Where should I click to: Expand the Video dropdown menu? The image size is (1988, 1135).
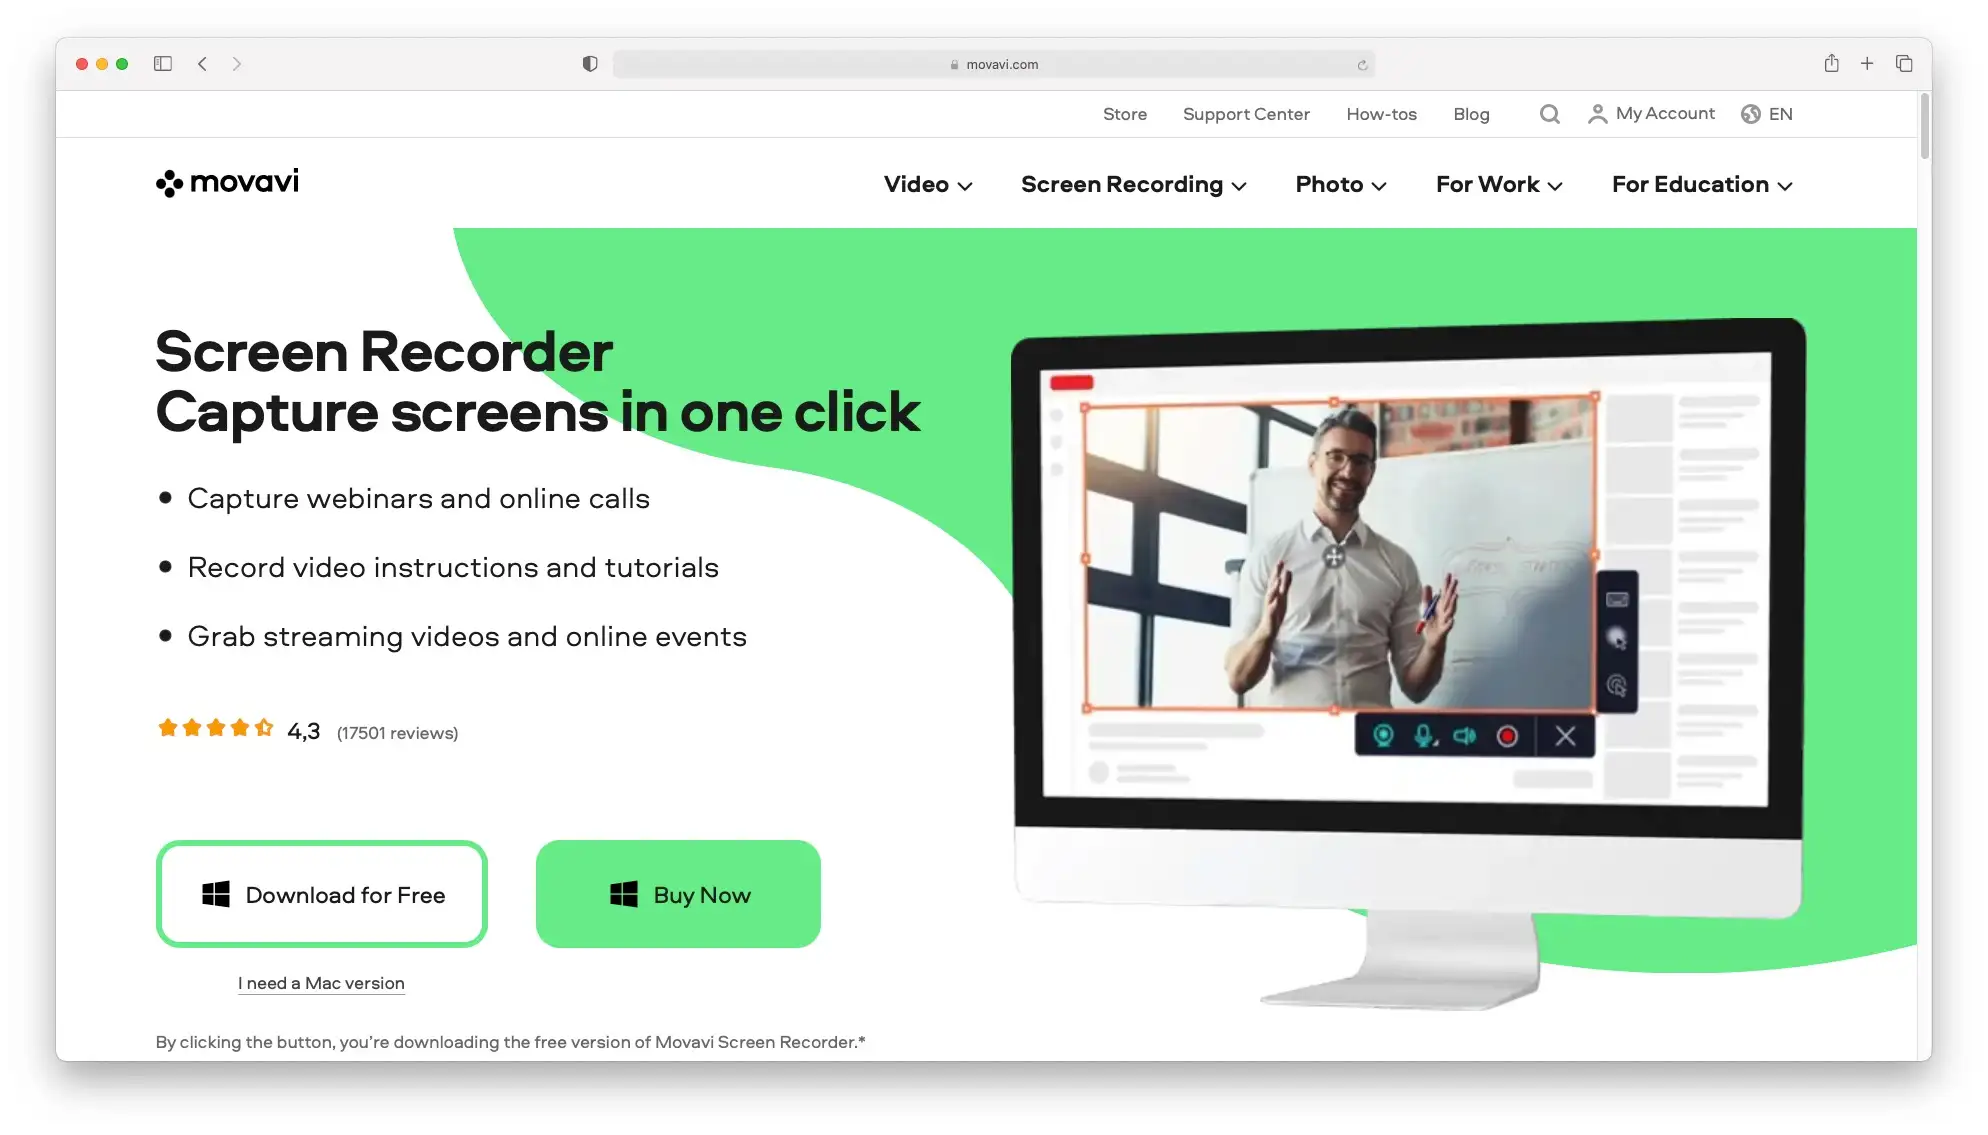[x=928, y=182]
